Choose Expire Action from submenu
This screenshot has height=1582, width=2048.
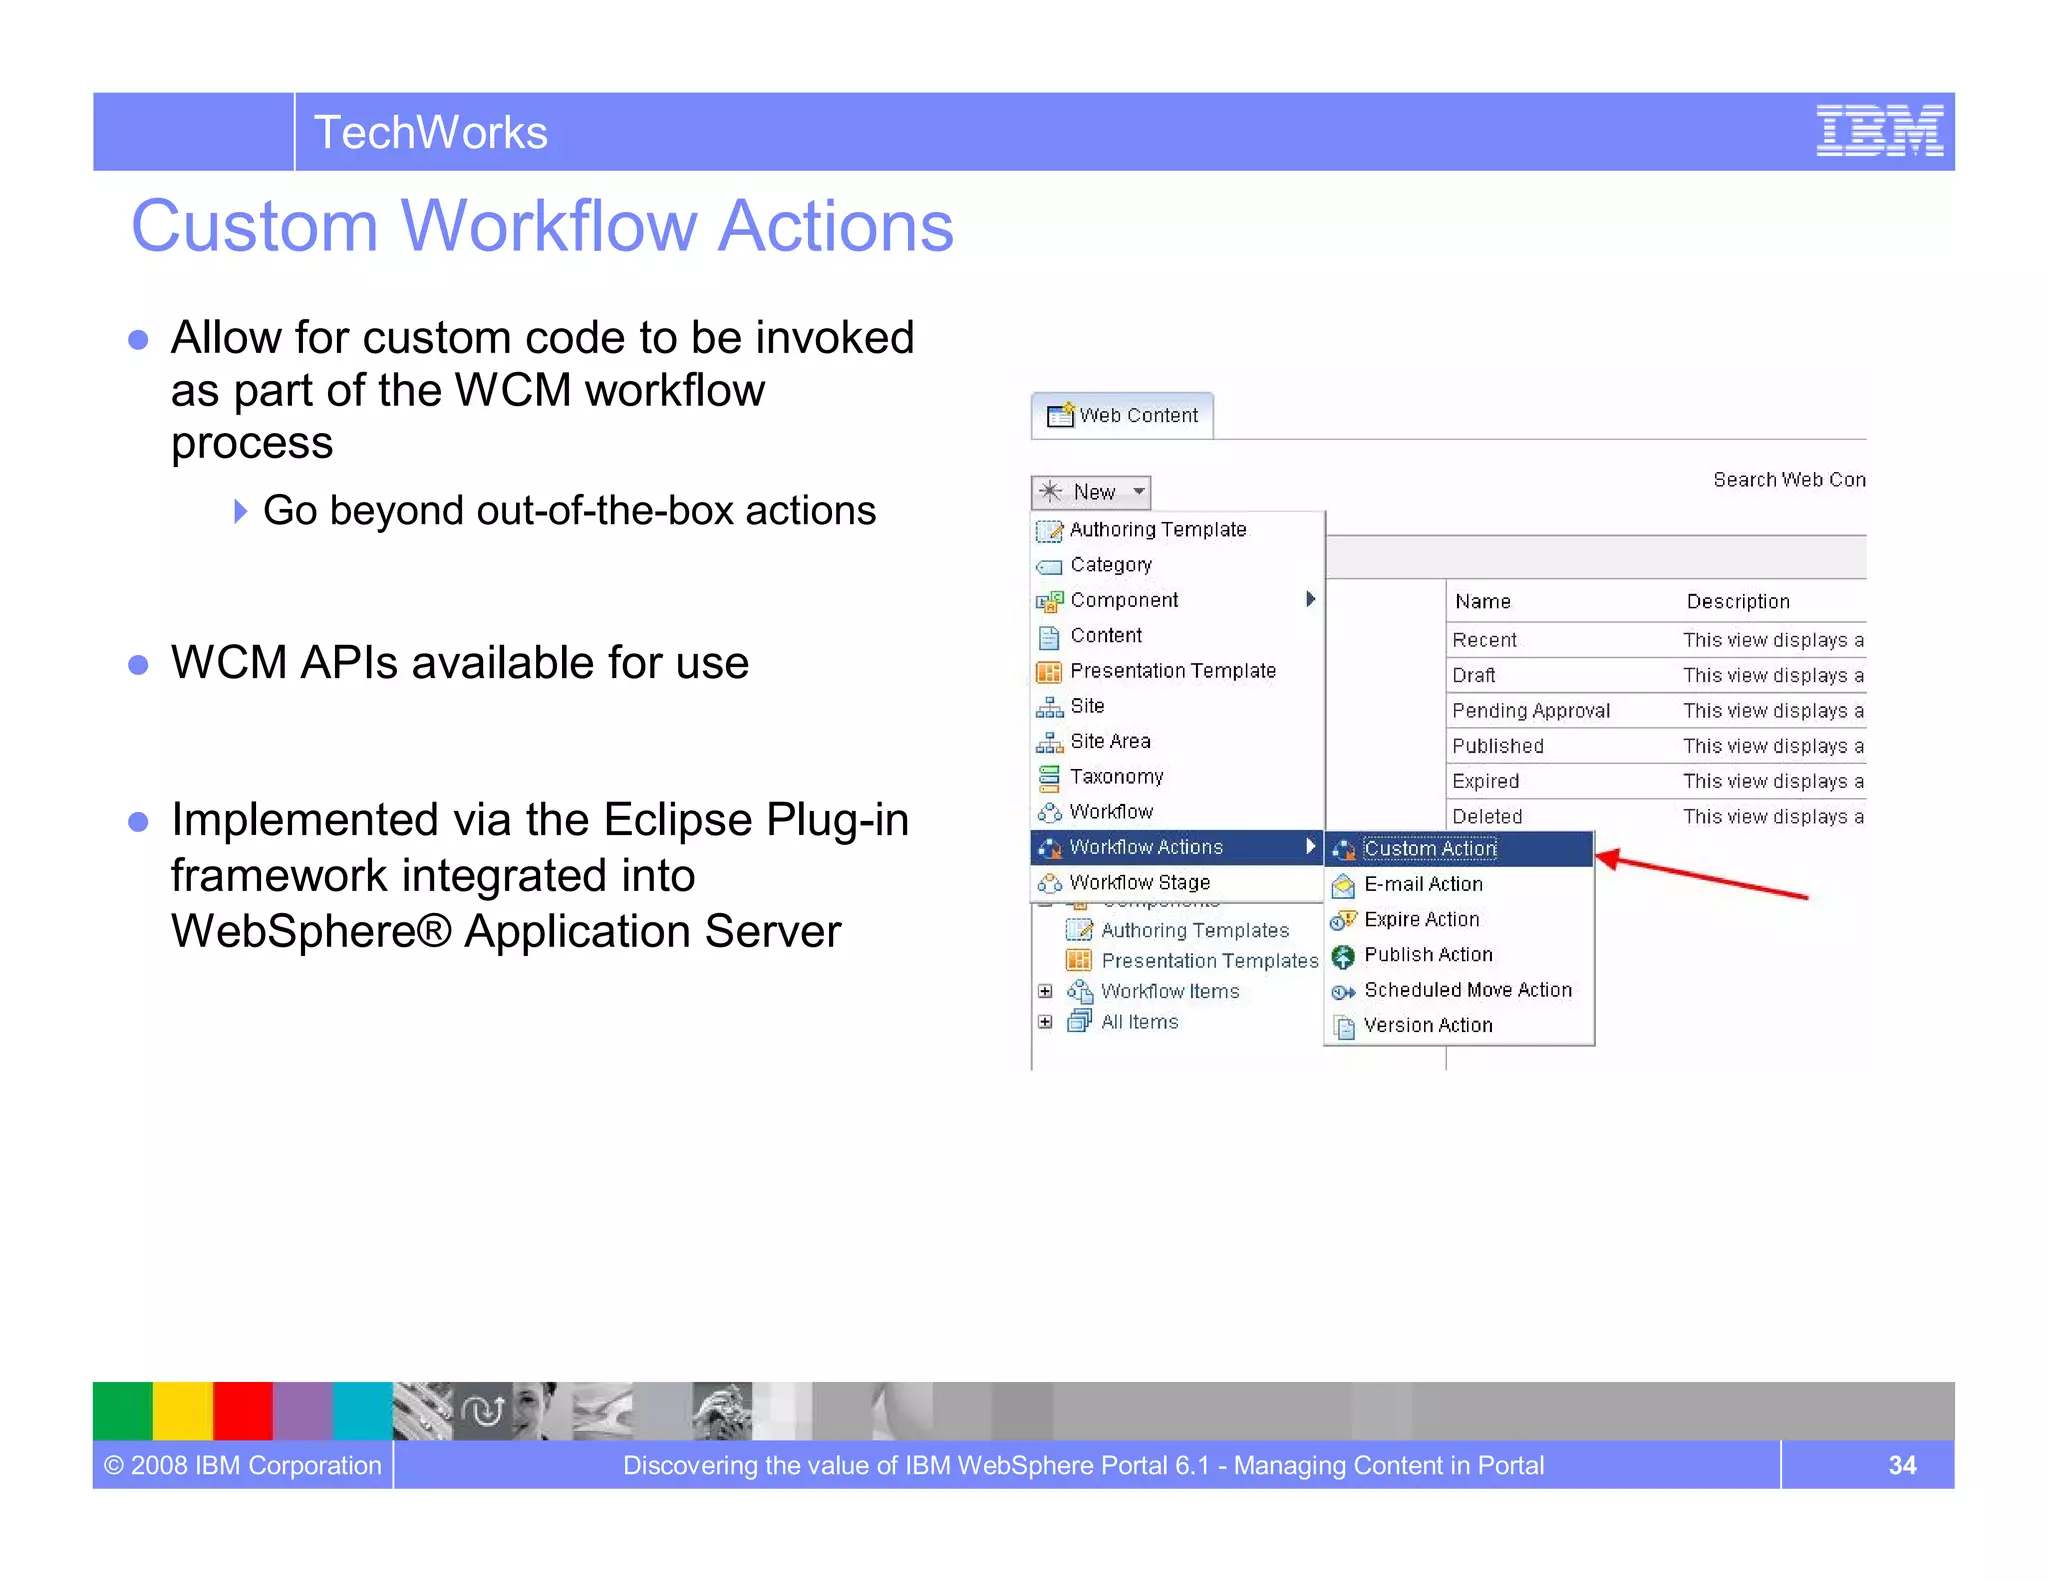[x=1458, y=919]
